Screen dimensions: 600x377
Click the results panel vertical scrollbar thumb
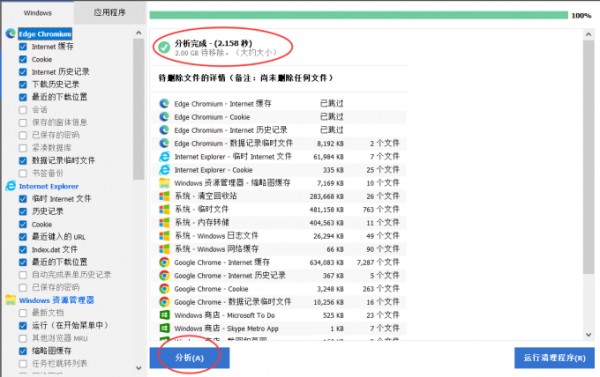(589, 157)
